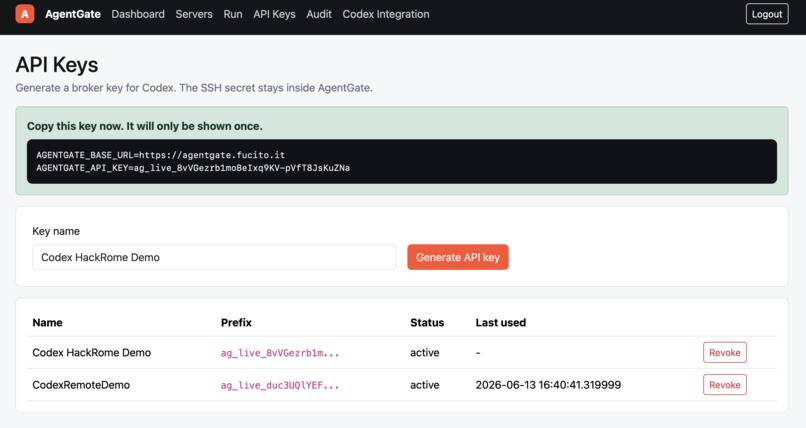Screen dimensions: 806x428
Task: Click the ag_live_8vVGezrb1m... prefix
Action: pyautogui.click(x=280, y=353)
